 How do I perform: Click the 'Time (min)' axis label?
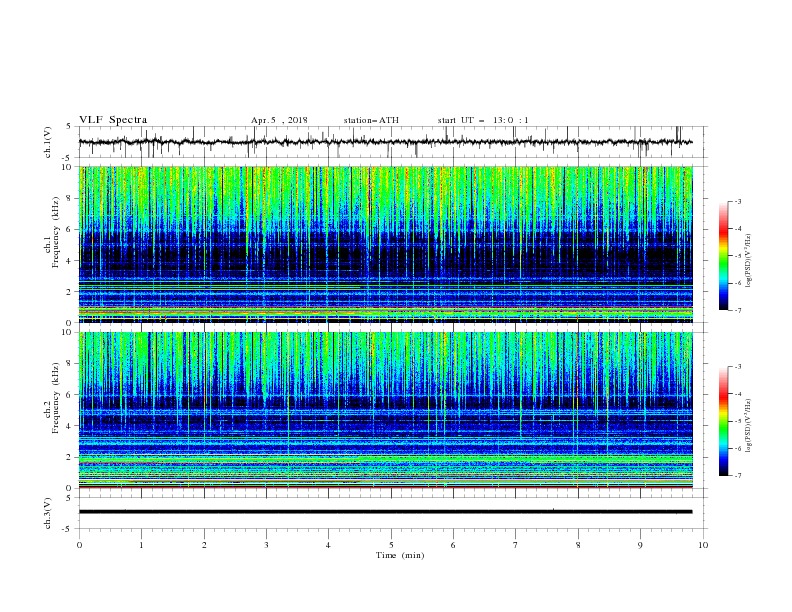(x=400, y=555)
